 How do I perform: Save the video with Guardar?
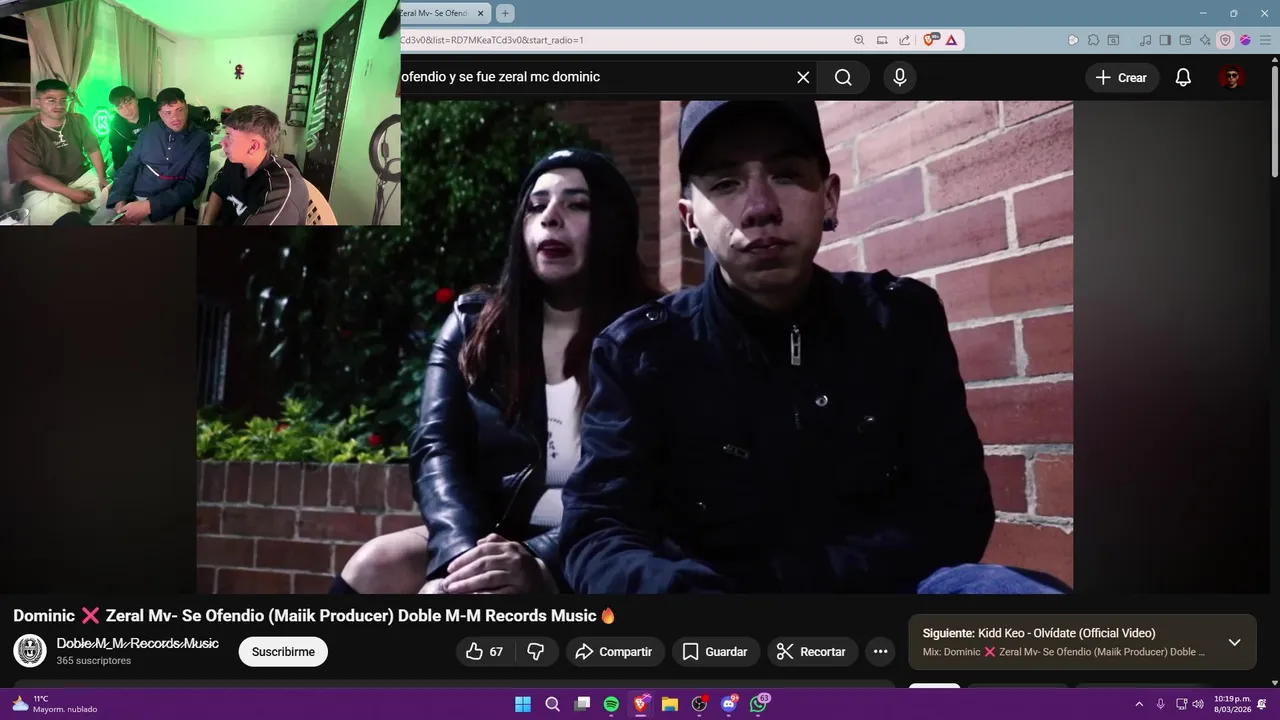(716, 652)
